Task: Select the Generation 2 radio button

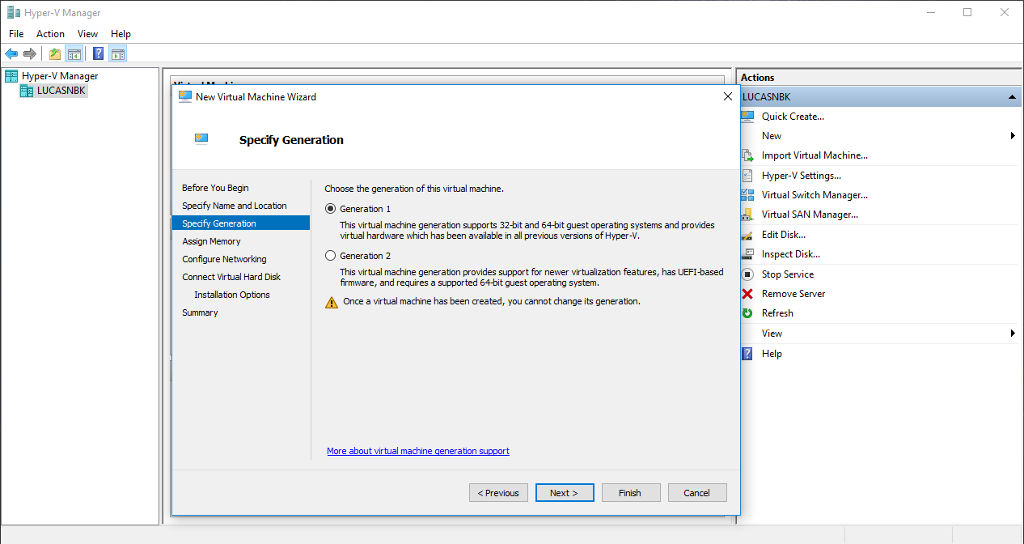Action: [x=331, y=256]
